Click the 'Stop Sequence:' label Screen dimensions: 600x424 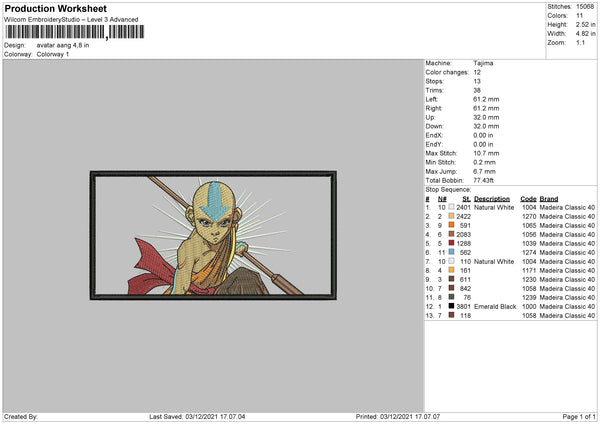(448, 189)
